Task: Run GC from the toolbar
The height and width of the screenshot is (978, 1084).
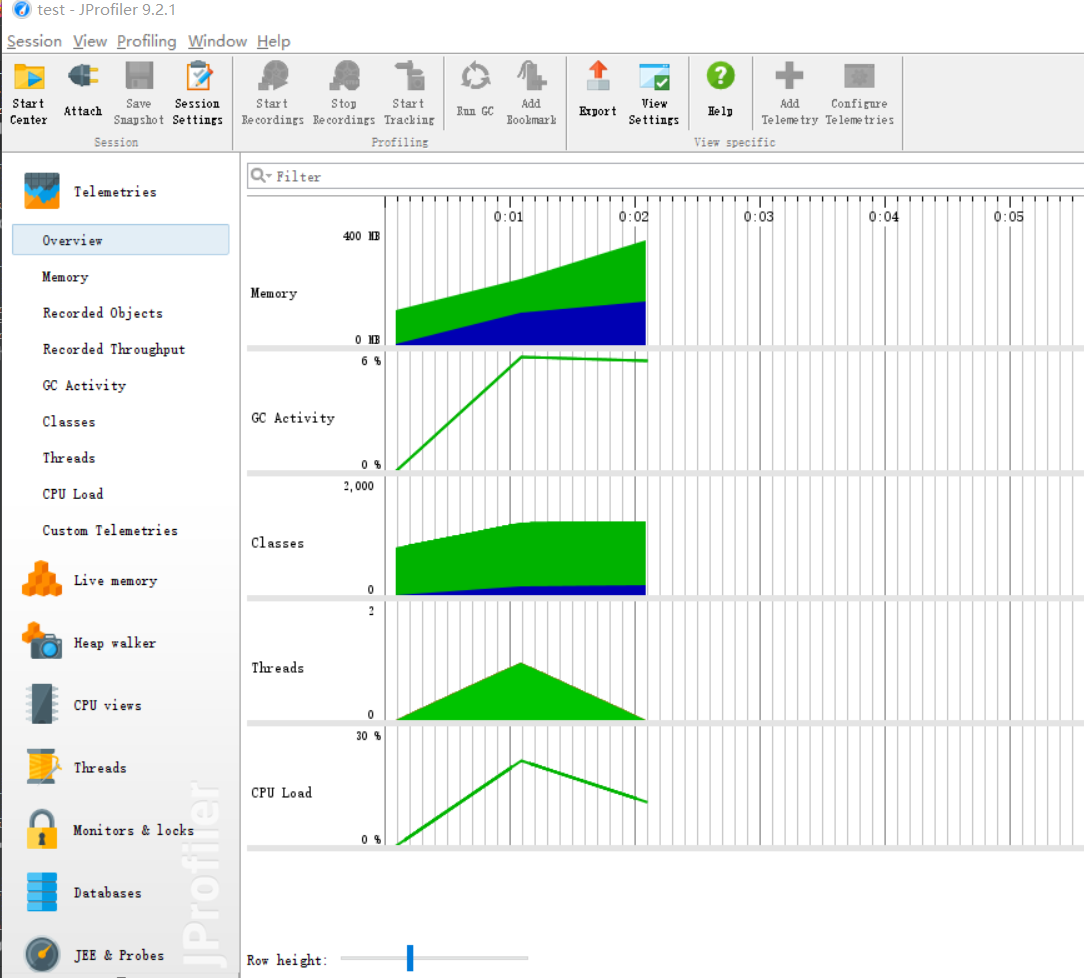Action: coord(475,88)
